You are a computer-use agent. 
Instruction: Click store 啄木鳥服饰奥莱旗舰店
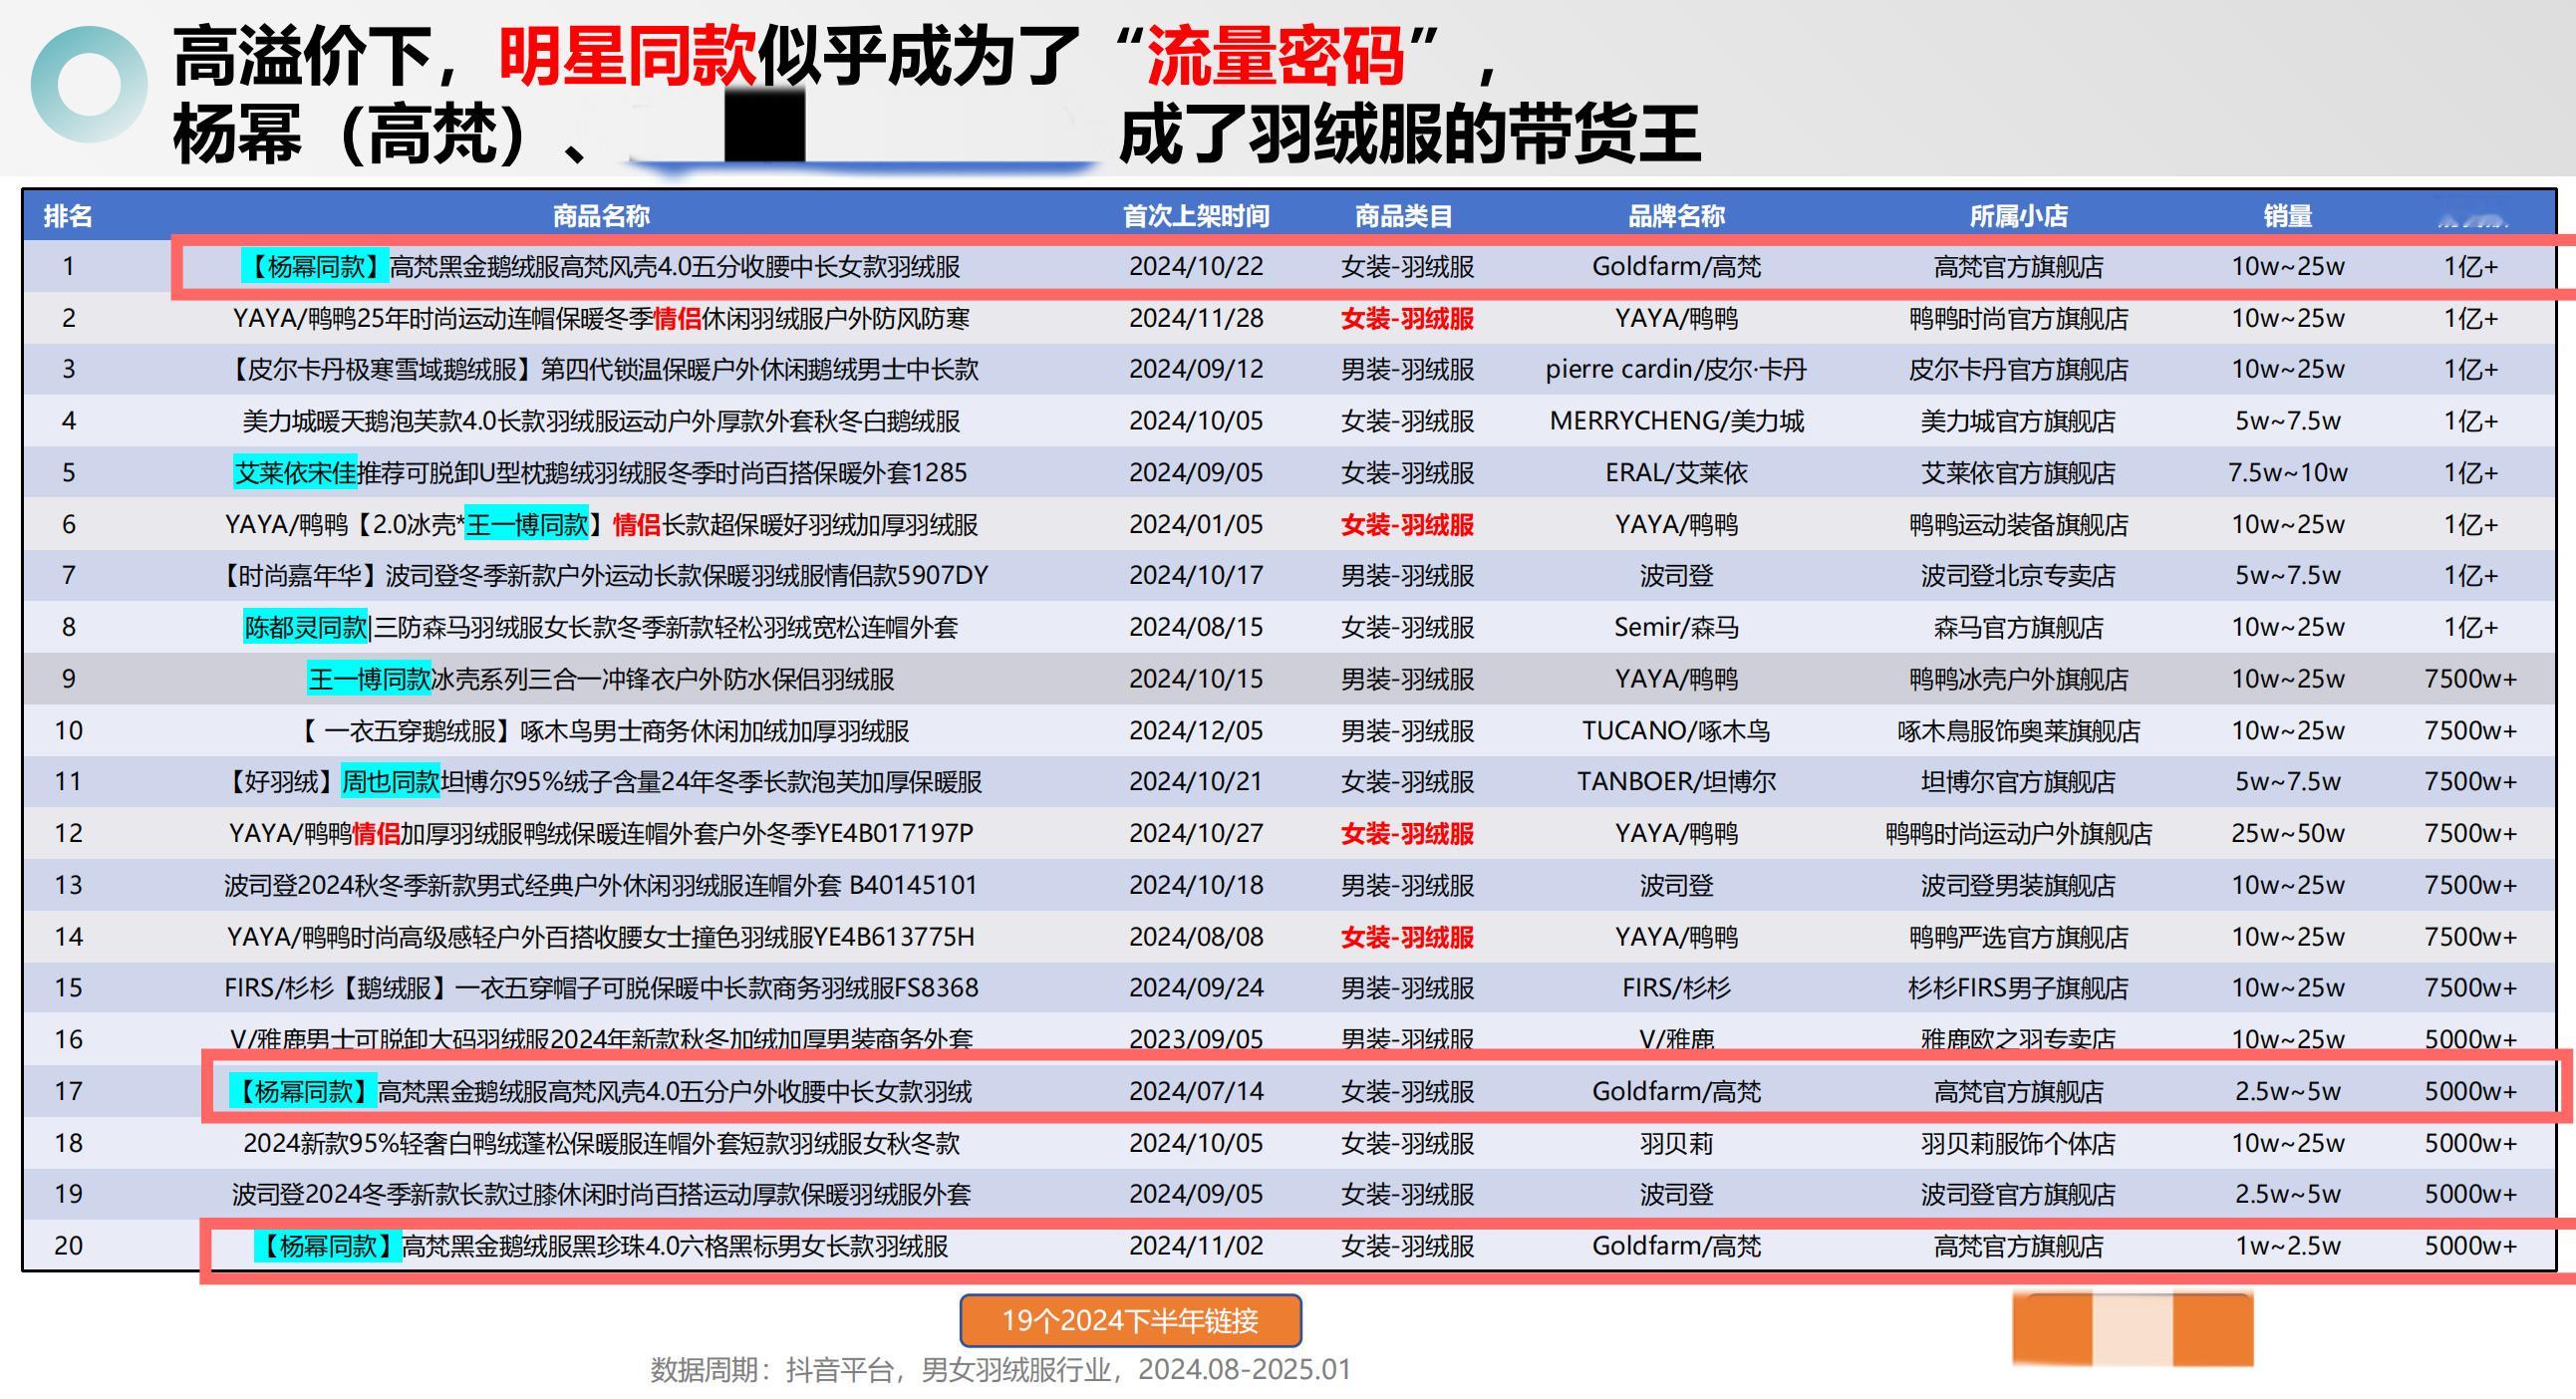(x=2018, y=731)
